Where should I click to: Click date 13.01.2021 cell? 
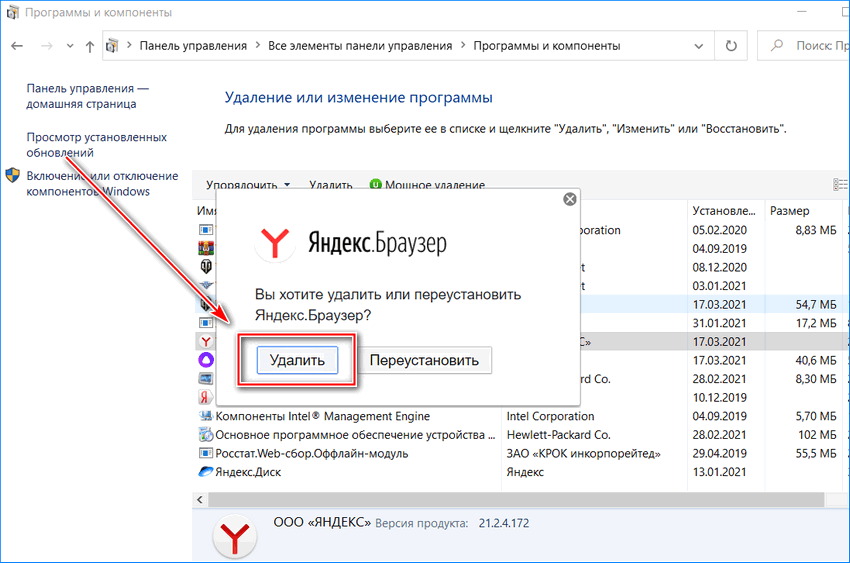[x=719, y=472]
